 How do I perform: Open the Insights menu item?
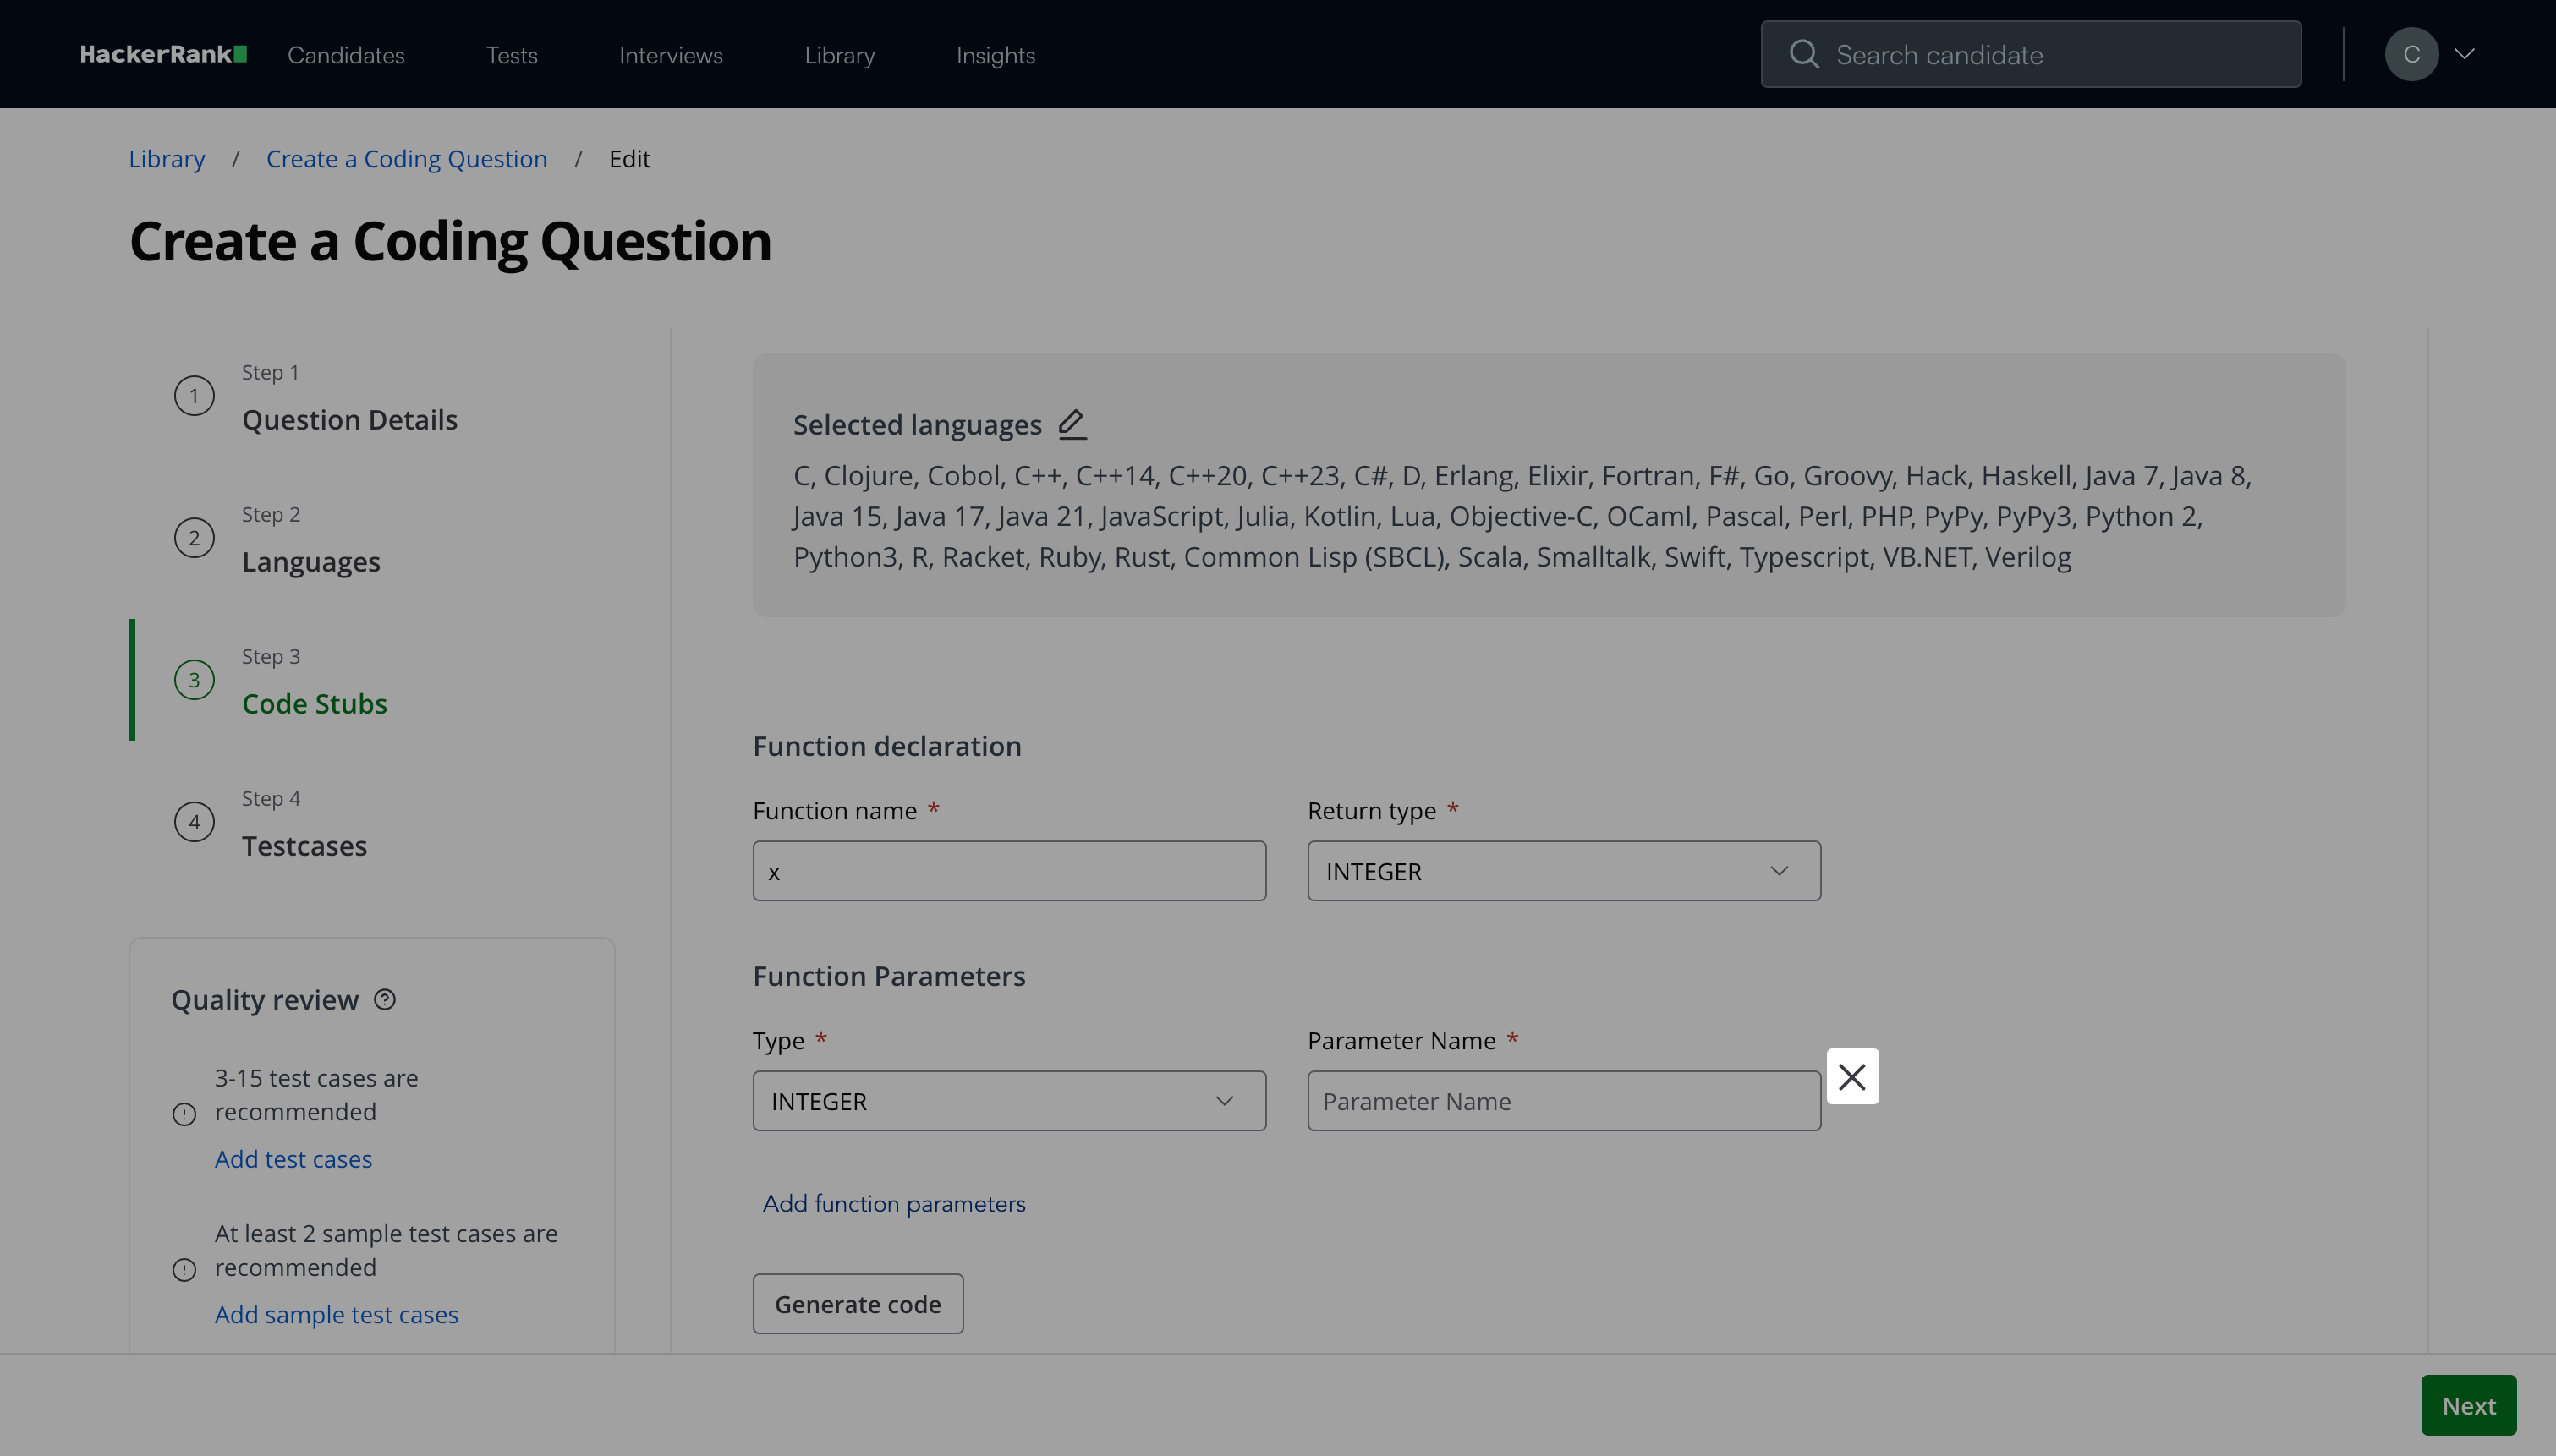pyautogui.click(x=995, y=55)
